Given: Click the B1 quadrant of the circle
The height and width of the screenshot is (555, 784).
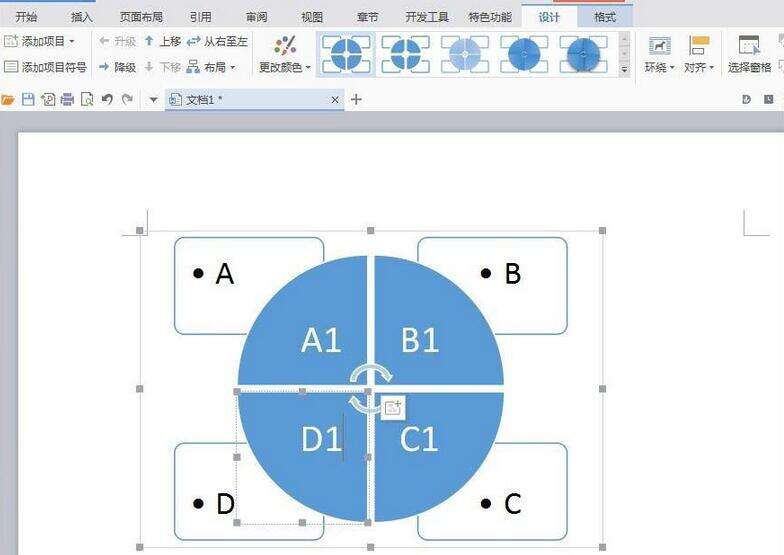Looking at the screenshot, I should 420,340.
